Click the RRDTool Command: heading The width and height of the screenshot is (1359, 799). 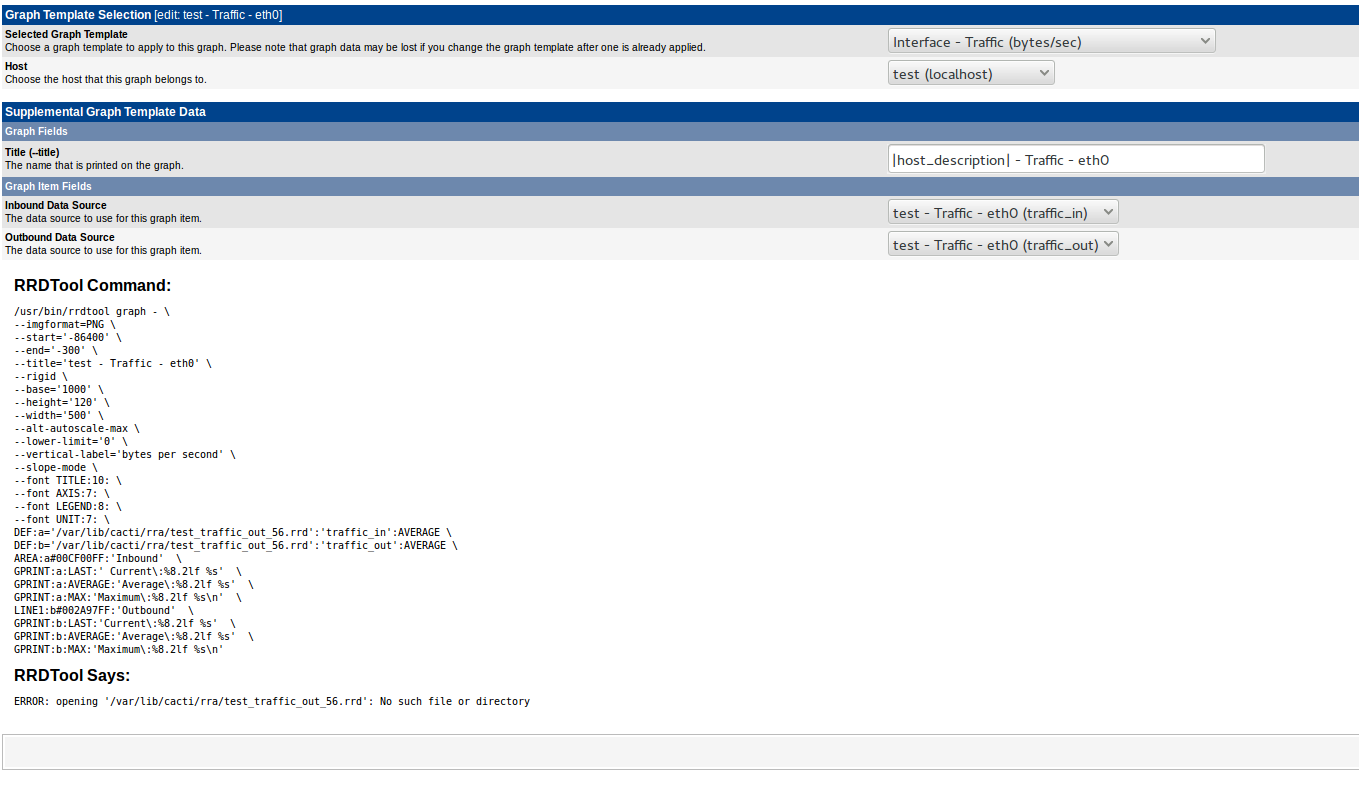click(93, 285)
